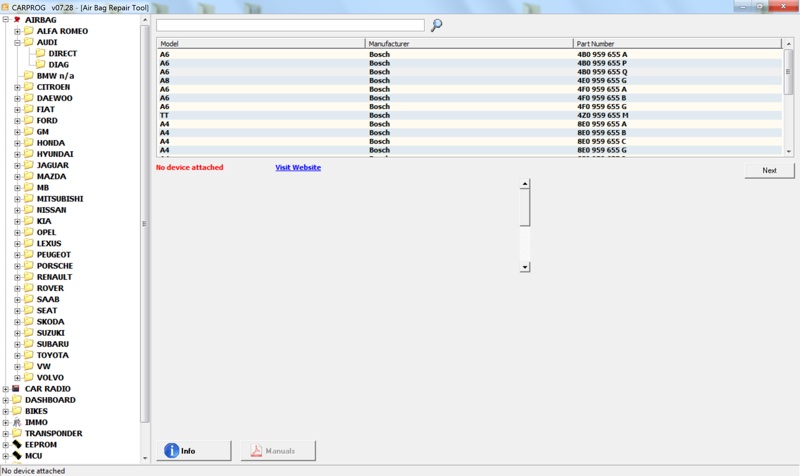
Task: Open the Info button
Action: click(194, 451)
